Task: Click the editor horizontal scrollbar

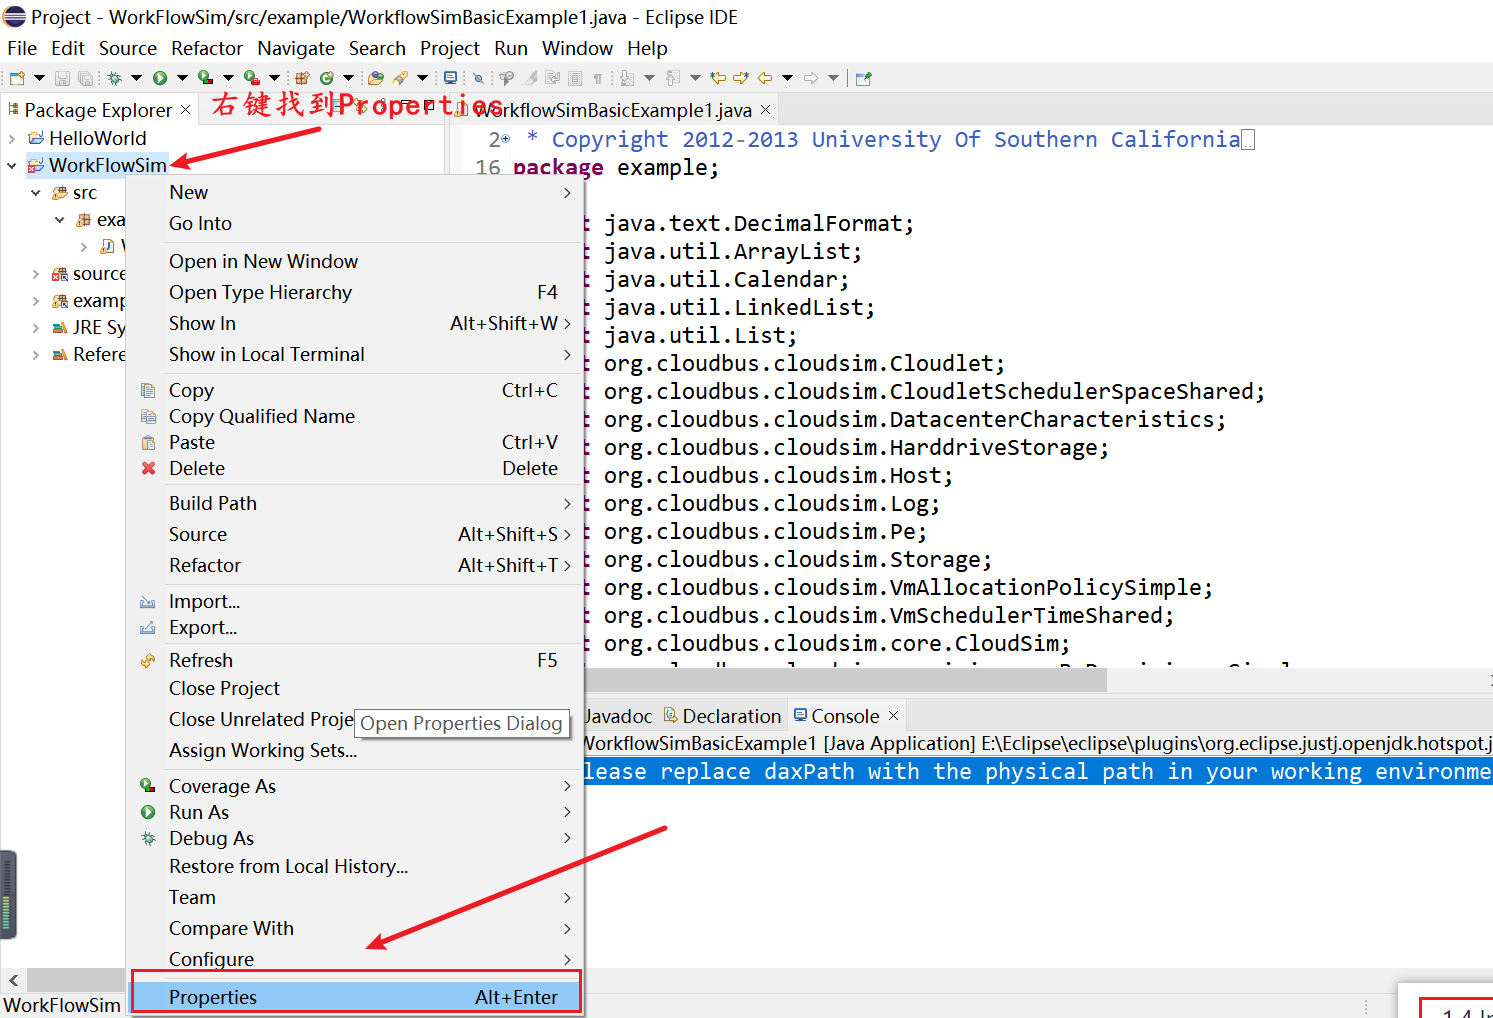Action: pos(845,680)
